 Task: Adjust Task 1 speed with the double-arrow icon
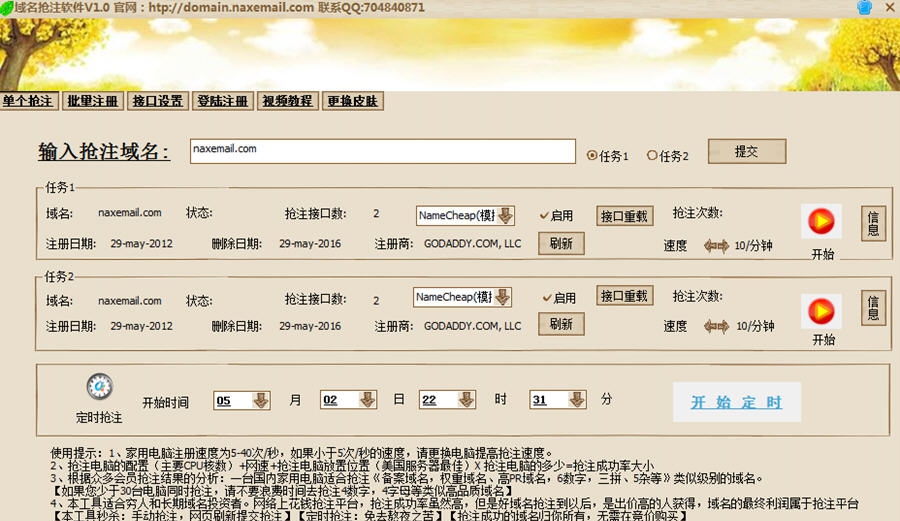(716, 246)
